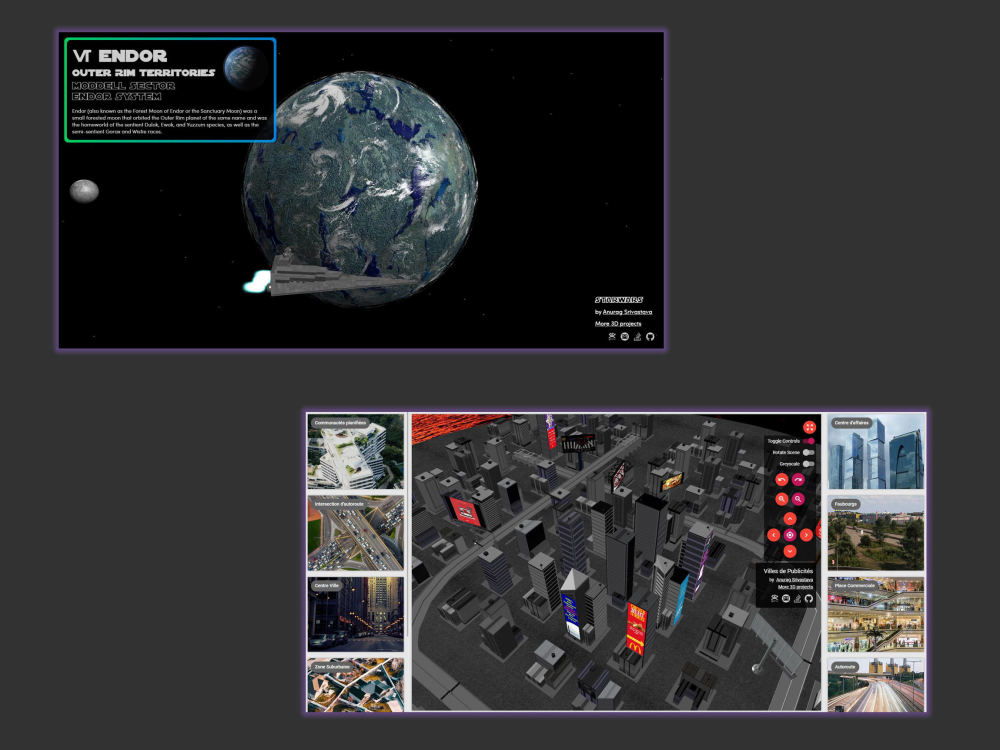Click the small grey moon in Endor scene

pyautogui.click(x=84, y=191)
